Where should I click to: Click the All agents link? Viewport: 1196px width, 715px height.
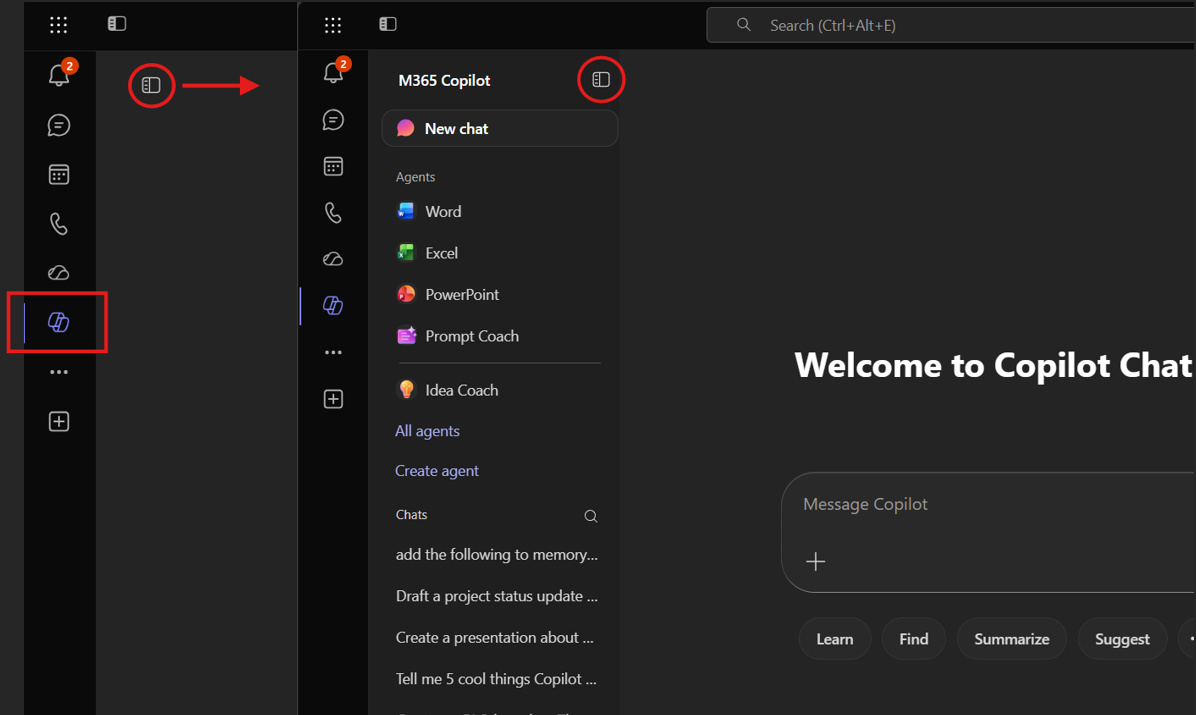[427, 431]
